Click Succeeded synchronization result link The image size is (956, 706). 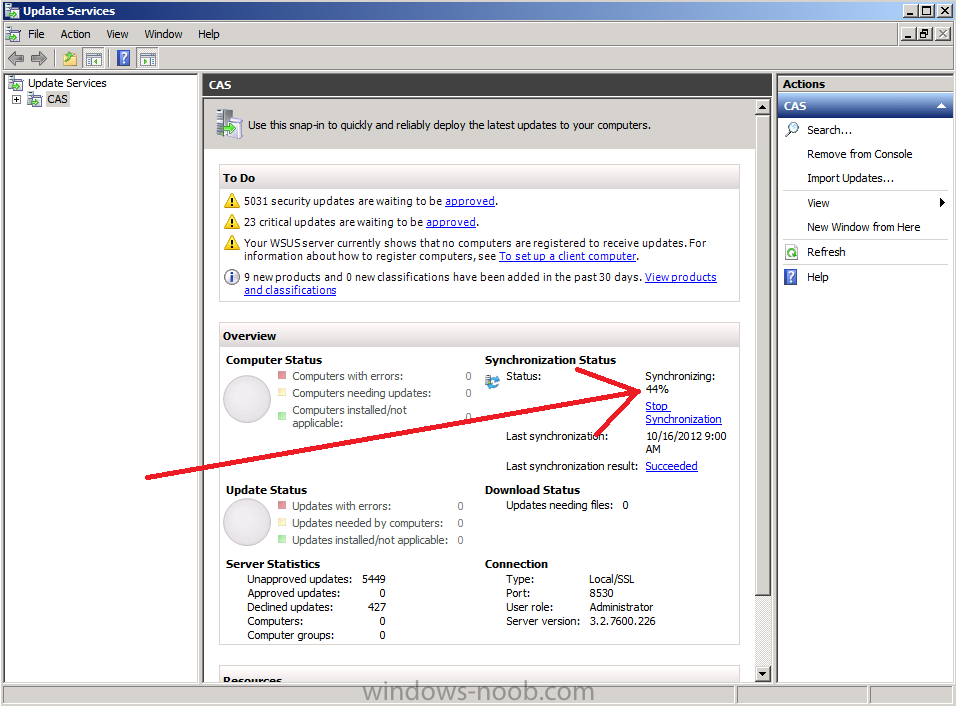tap(671, 466)
